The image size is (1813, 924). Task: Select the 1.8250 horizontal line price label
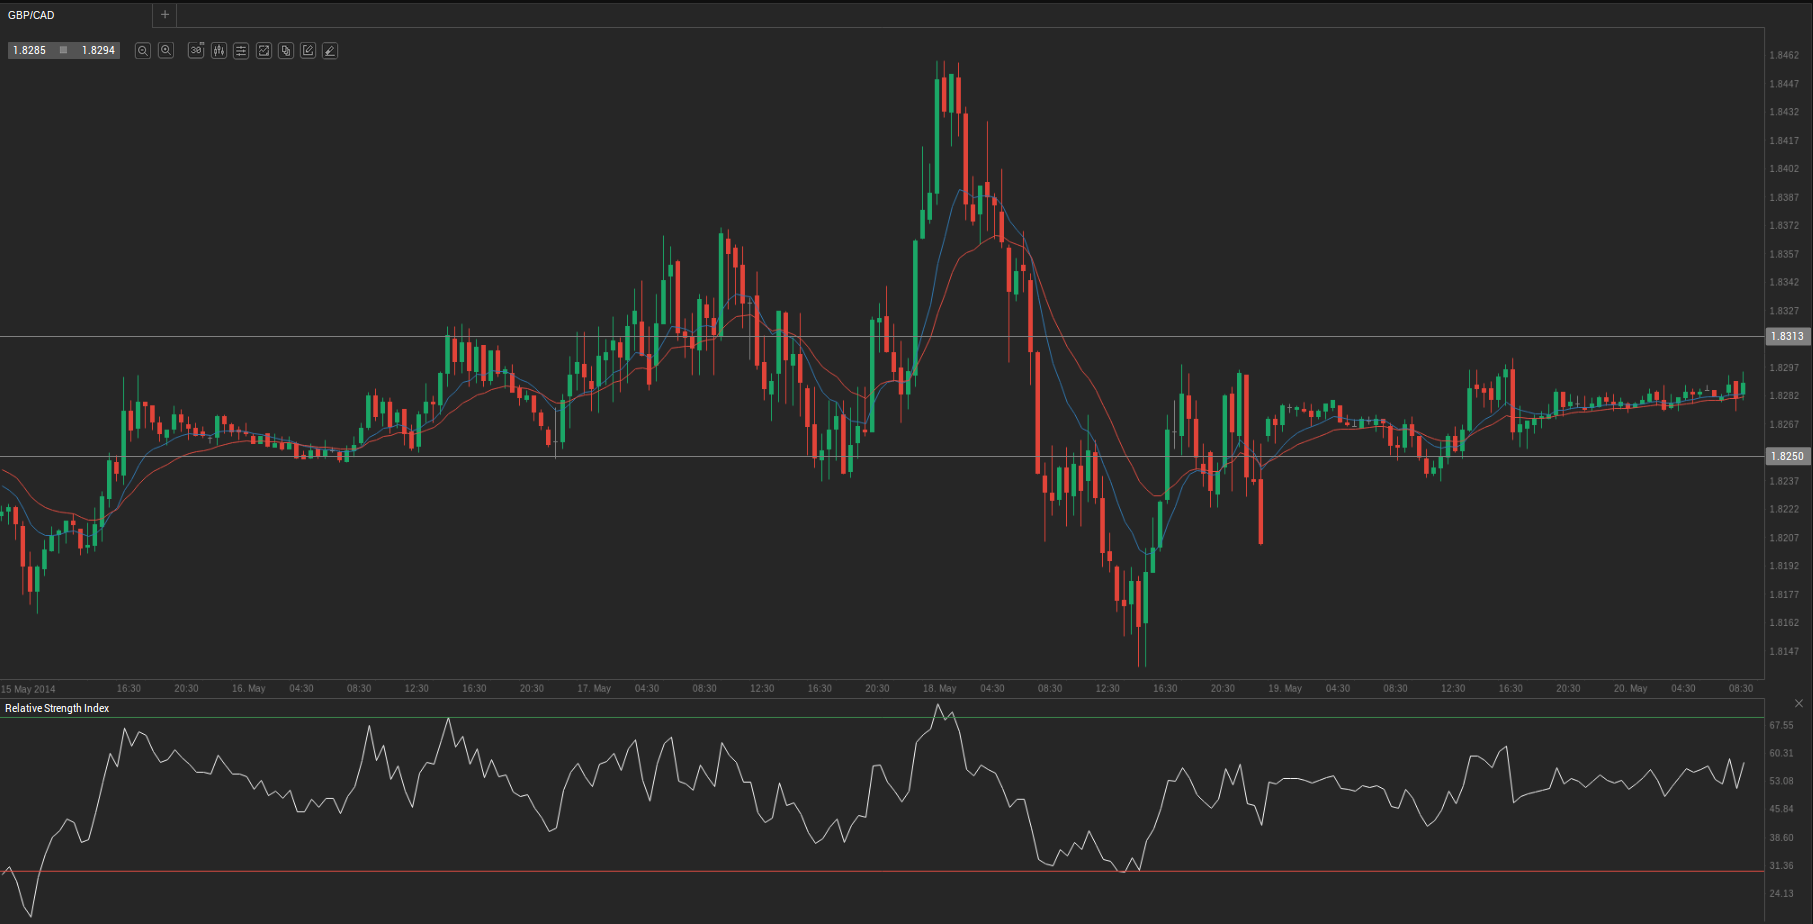(x=1787, y=456)
